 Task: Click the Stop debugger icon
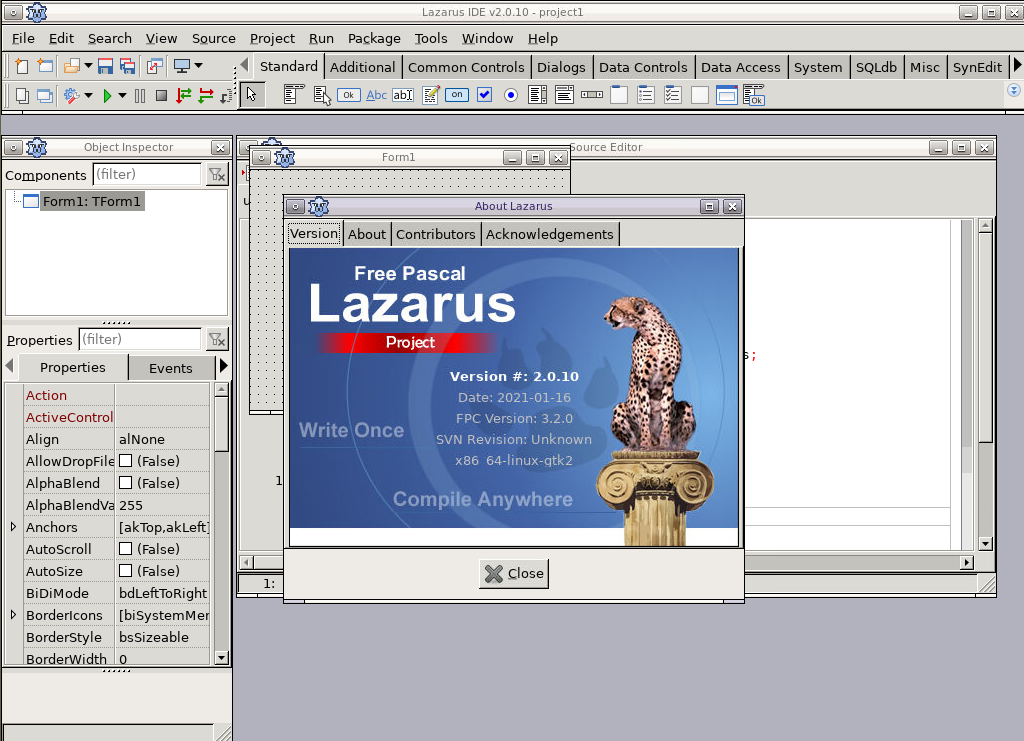pos(161,96)
